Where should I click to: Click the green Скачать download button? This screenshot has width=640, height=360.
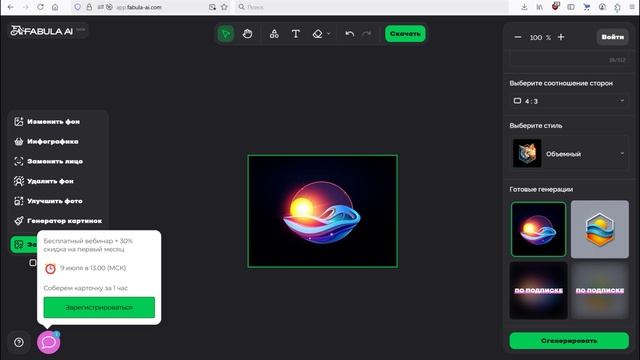click(x=405, y=33)
